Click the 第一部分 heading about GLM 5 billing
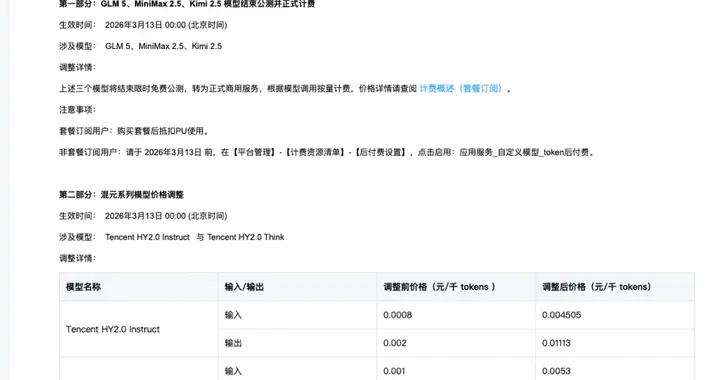 (x=187, y=4)
